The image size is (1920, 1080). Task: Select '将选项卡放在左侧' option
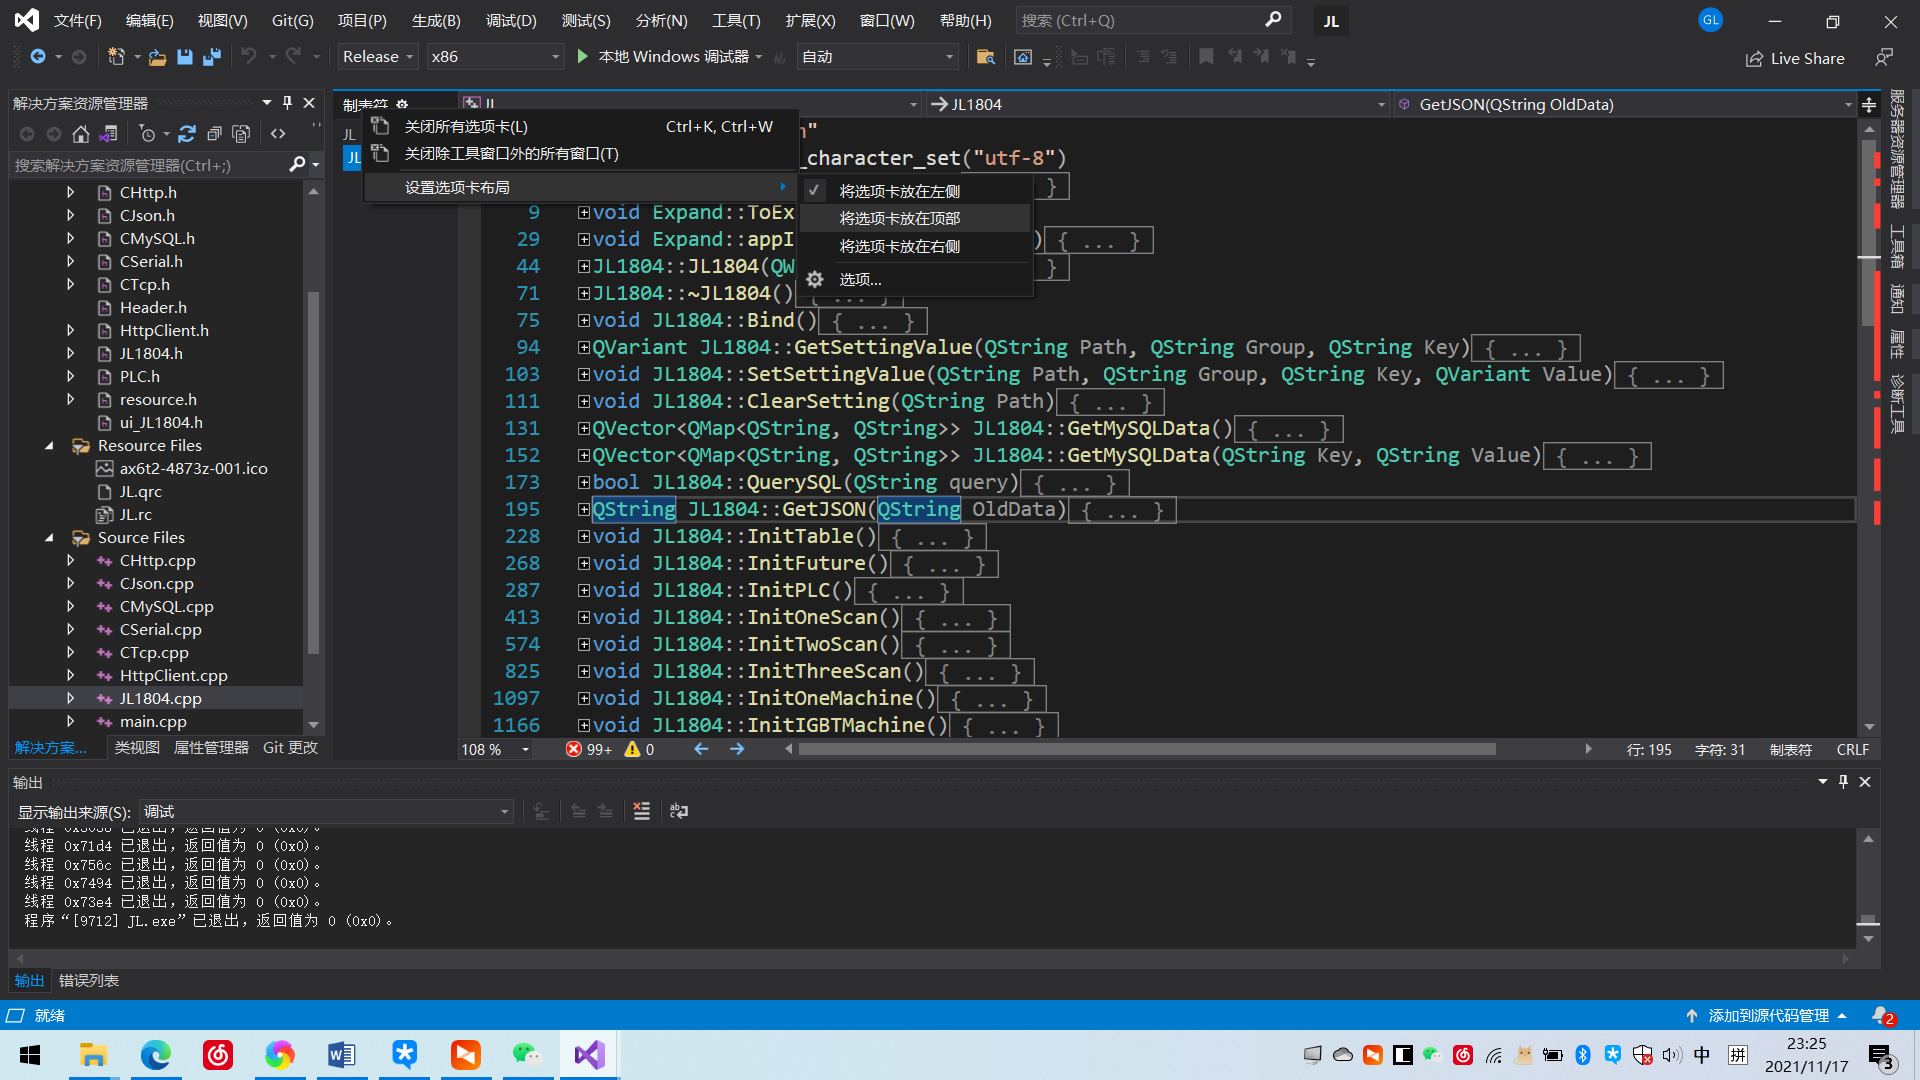click(x=899, y=190)
